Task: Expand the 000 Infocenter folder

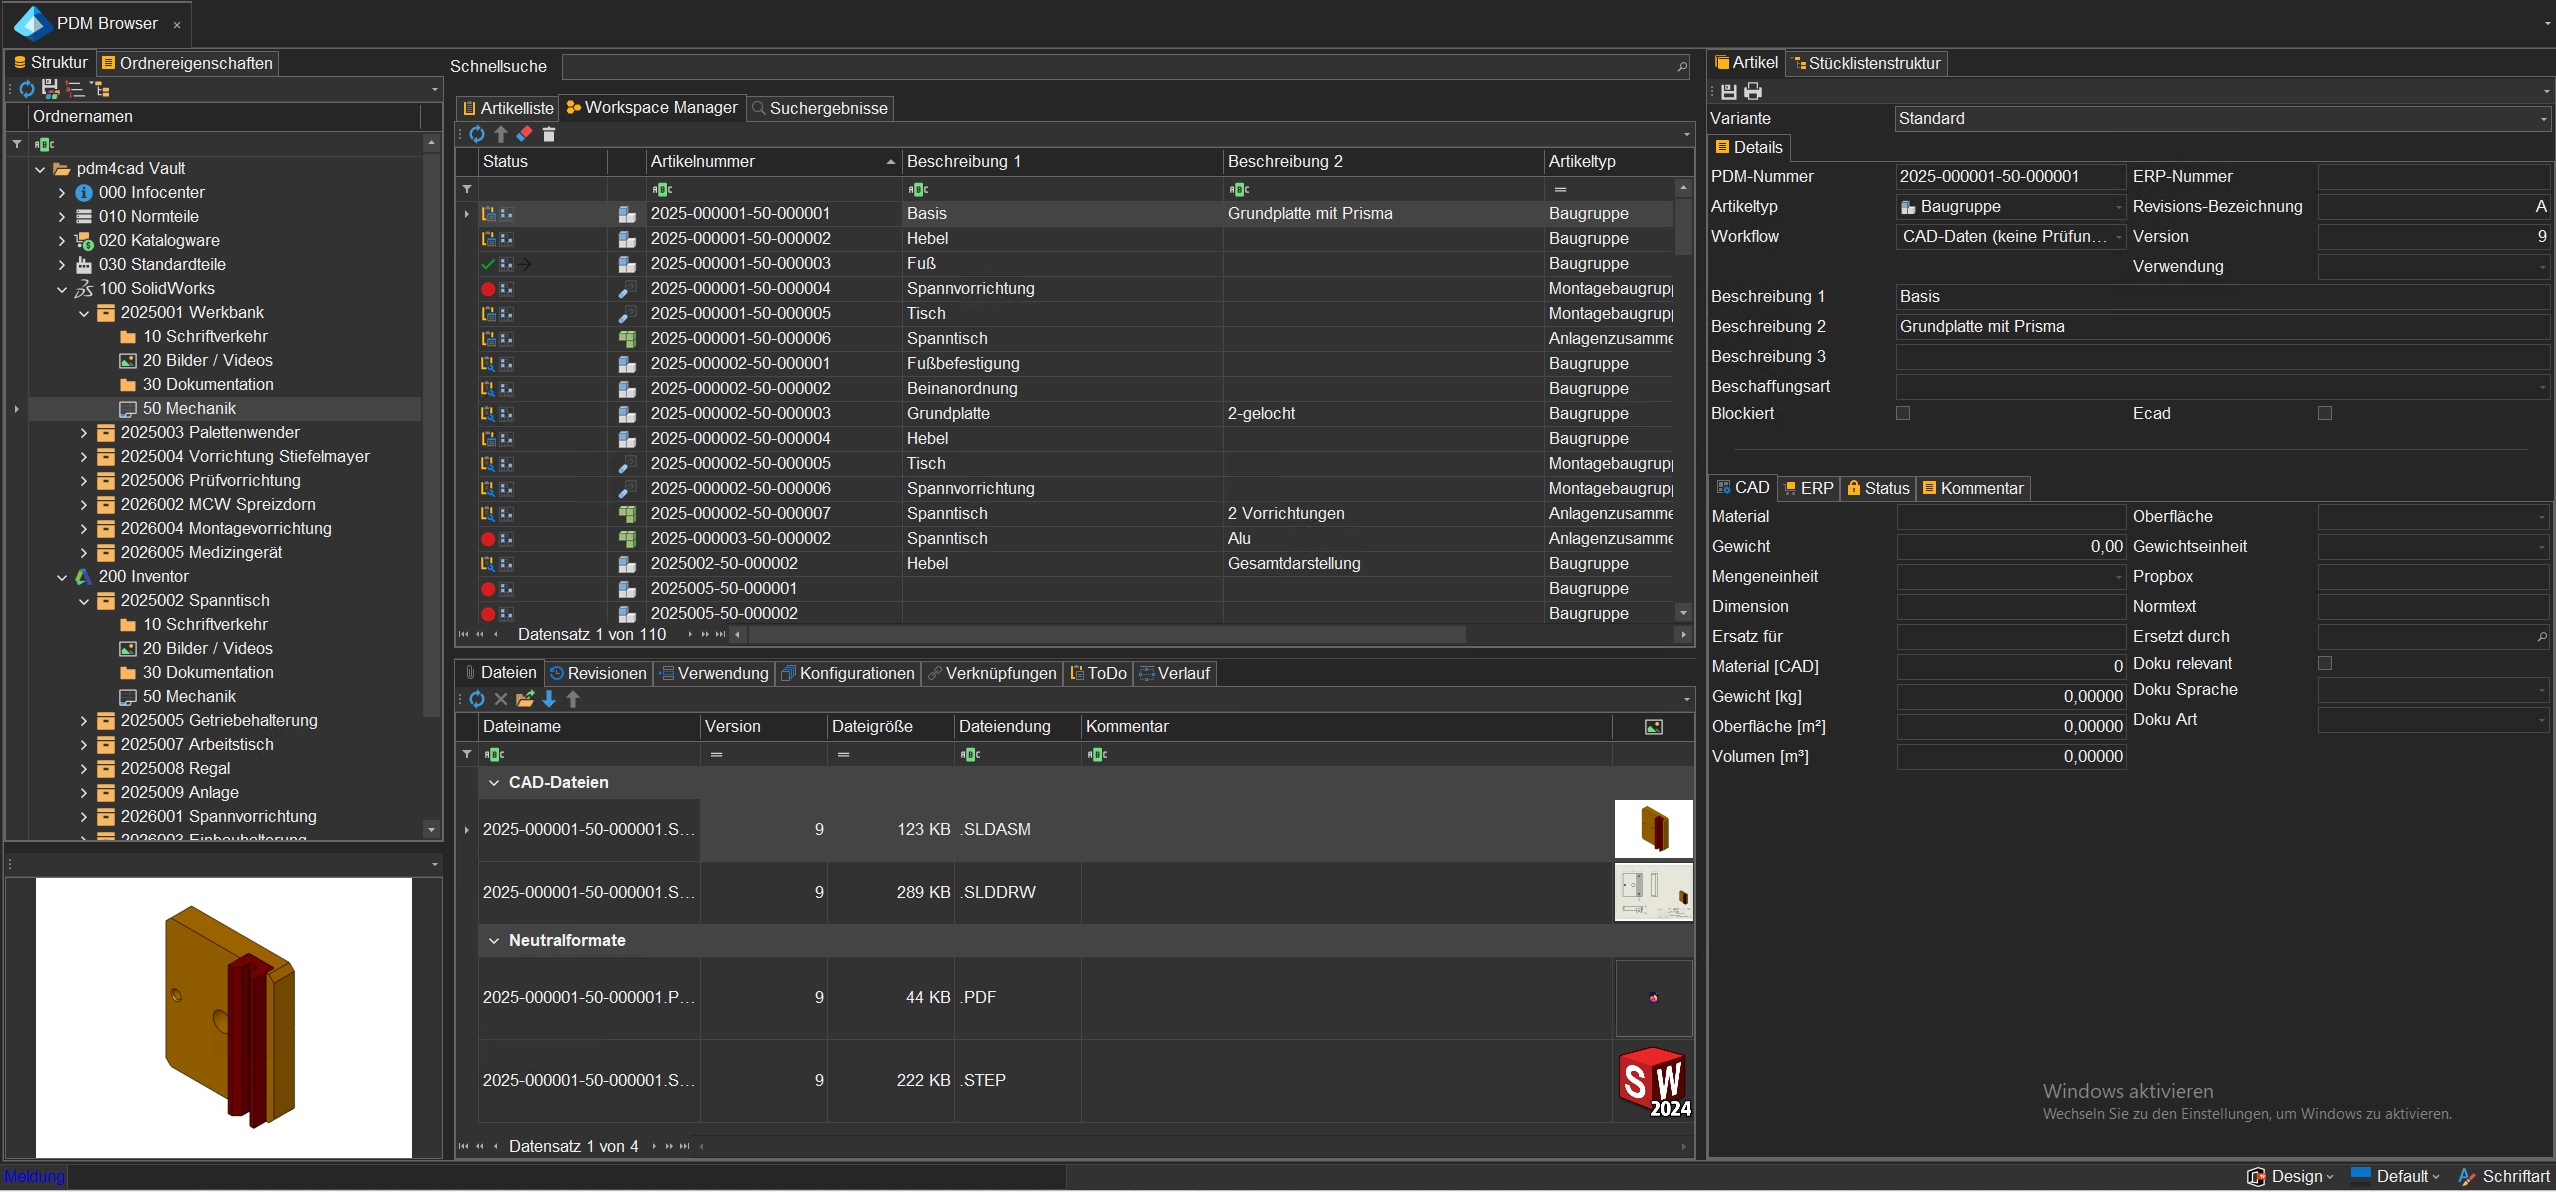Action: click(x=62, y=193)
